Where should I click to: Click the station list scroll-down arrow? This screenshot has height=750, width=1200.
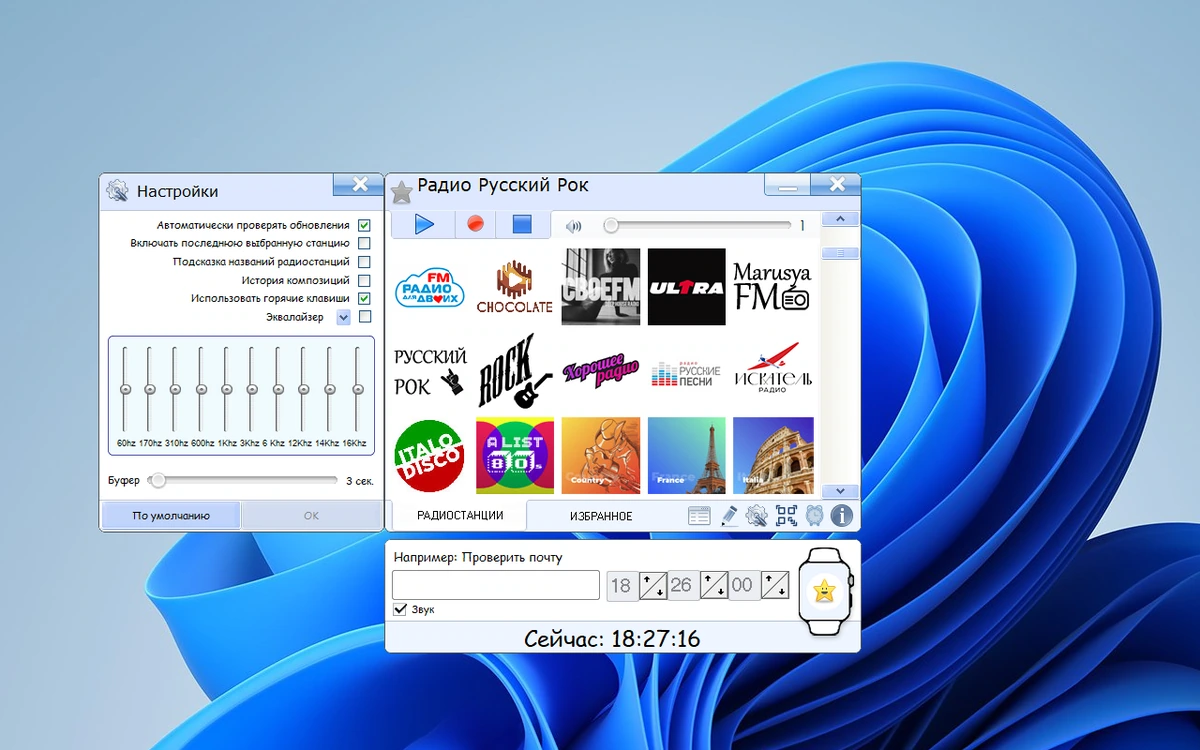tap(840, 491)
